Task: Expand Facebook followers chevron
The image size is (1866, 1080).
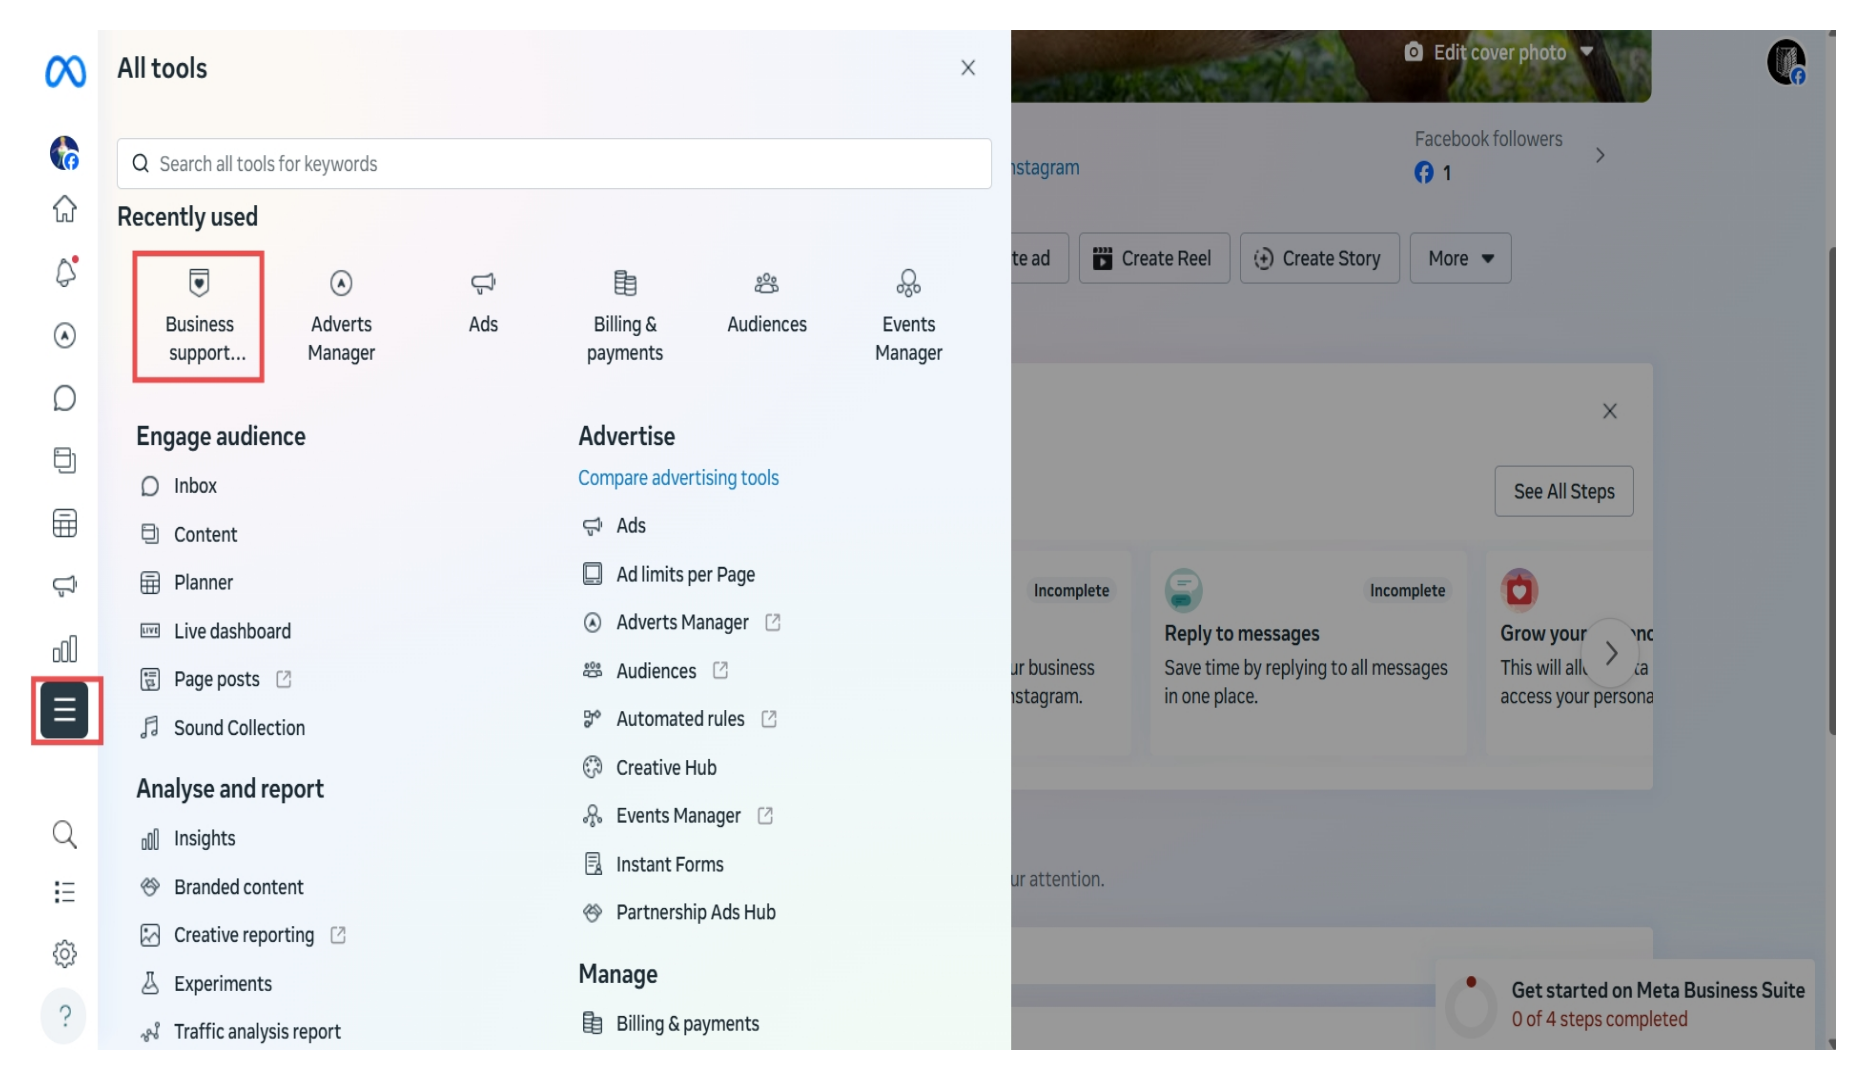Action: (1600, 155)
